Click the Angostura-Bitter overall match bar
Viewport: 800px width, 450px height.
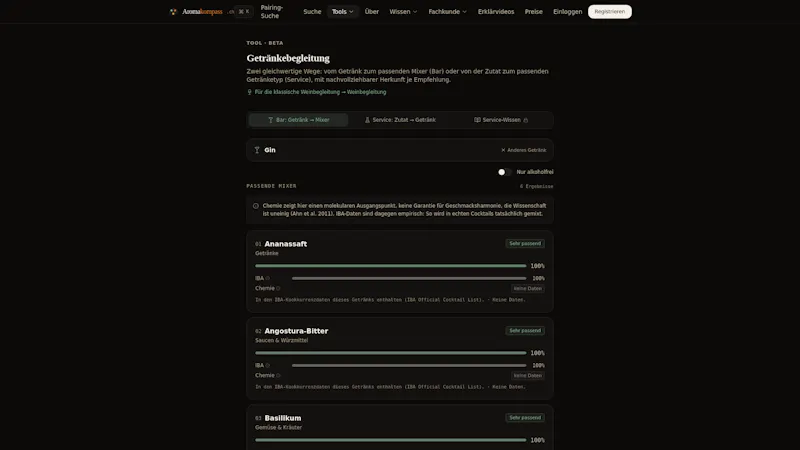391,353
